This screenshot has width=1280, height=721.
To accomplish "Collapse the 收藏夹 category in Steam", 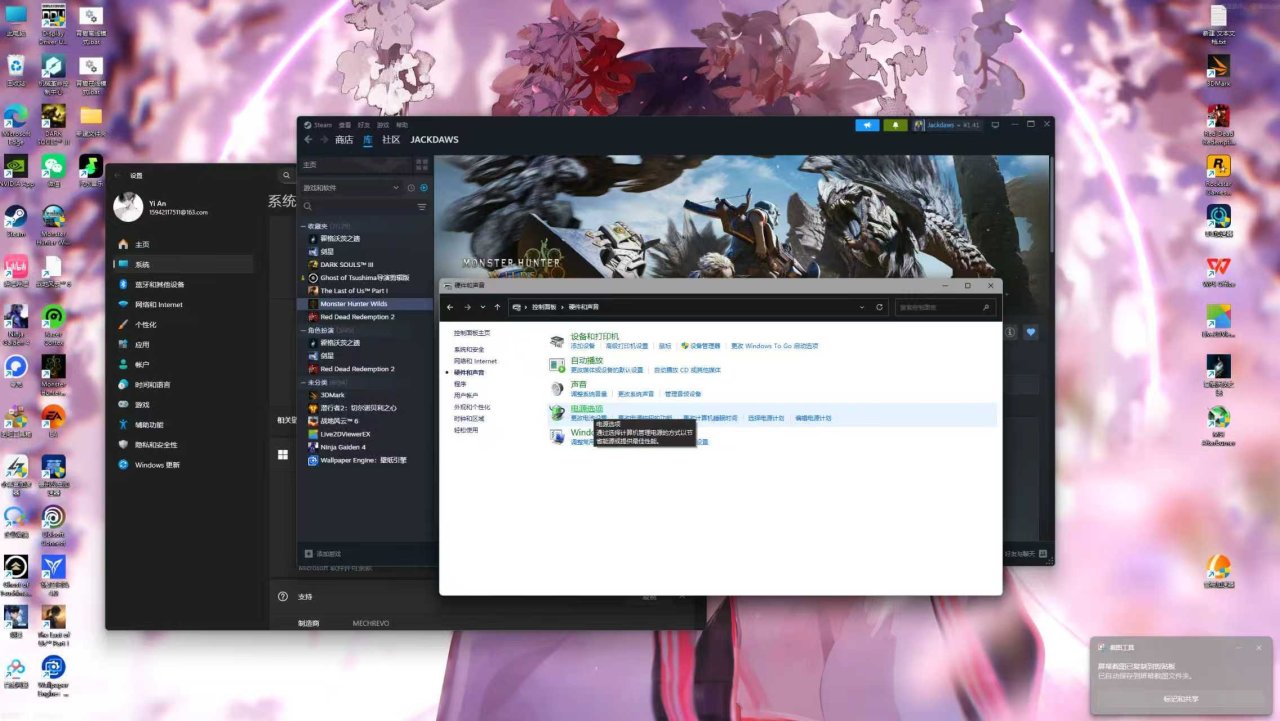I will [303, 226].
